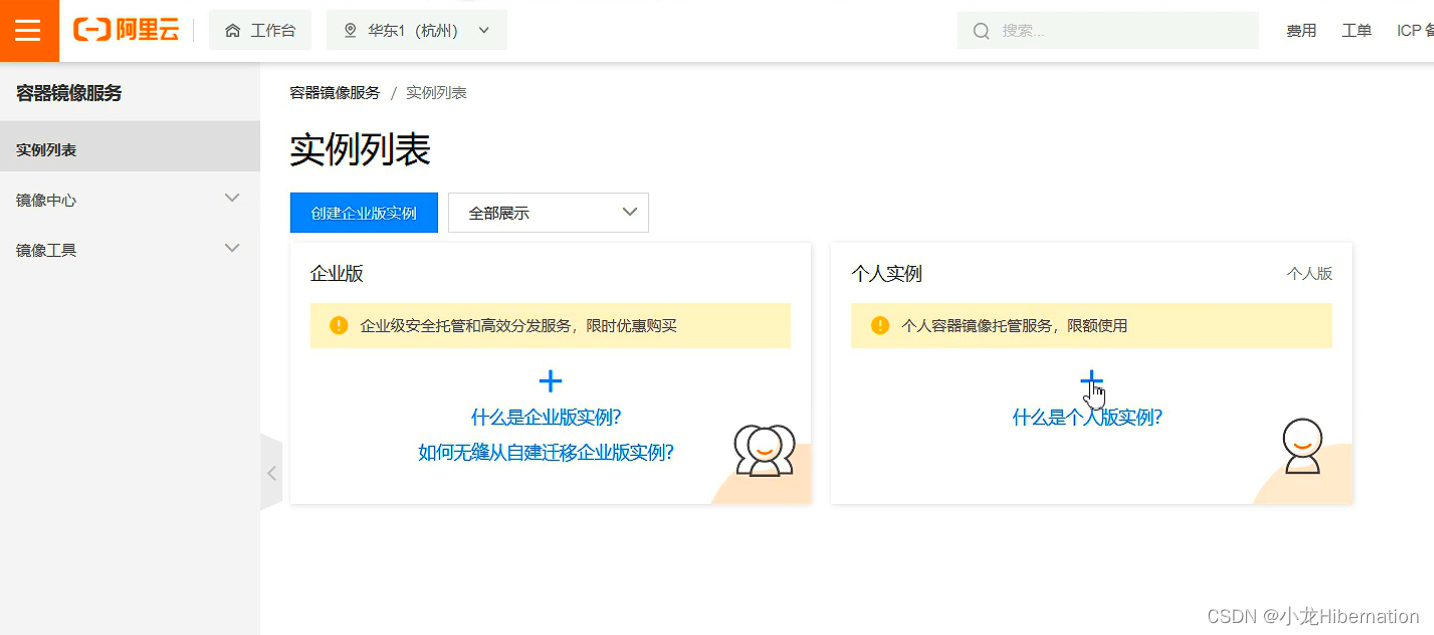This screenshot has height=635, width=1434.
Task: Click the 实例列表 breadcrumb text
Action: click(436, 93)
